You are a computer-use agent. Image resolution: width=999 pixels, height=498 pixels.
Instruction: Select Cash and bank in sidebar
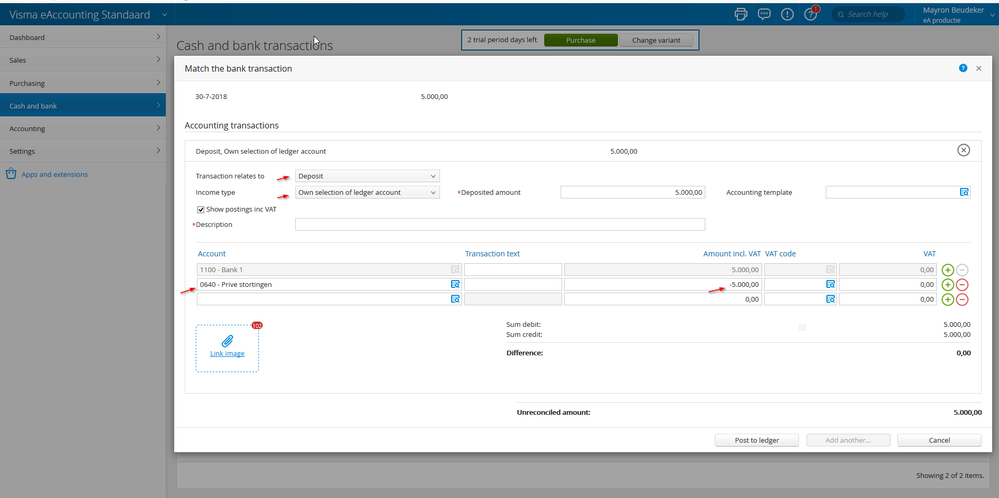(x=83, y=106)
